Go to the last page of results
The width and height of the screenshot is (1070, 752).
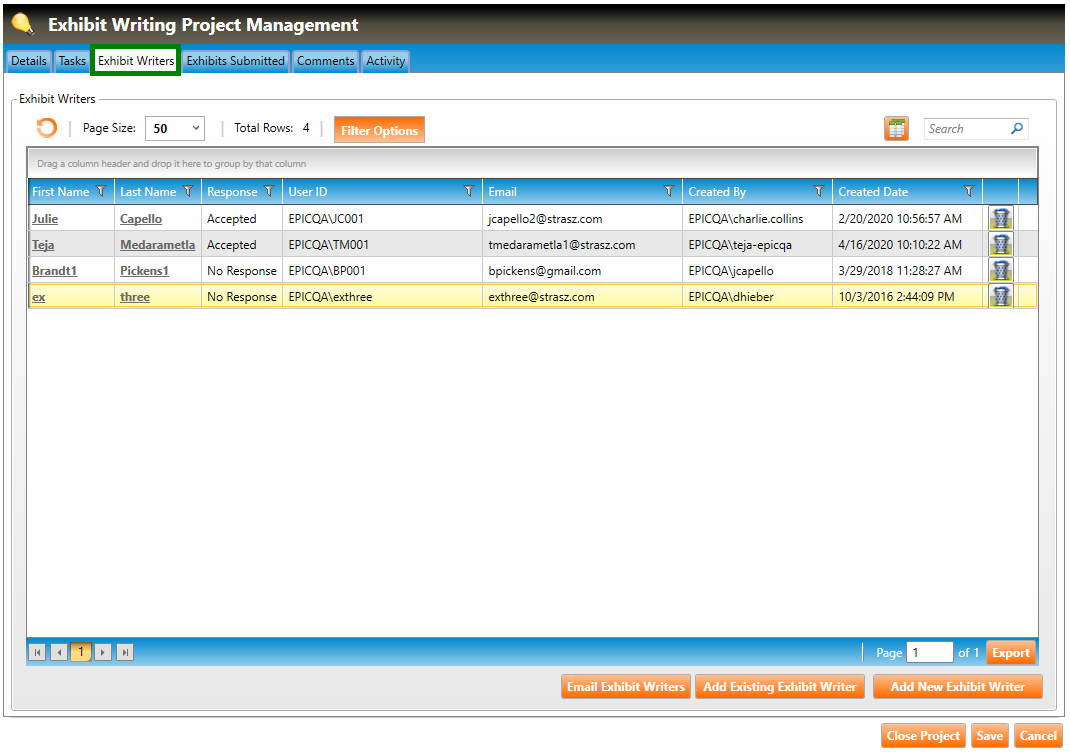[125, 653]
